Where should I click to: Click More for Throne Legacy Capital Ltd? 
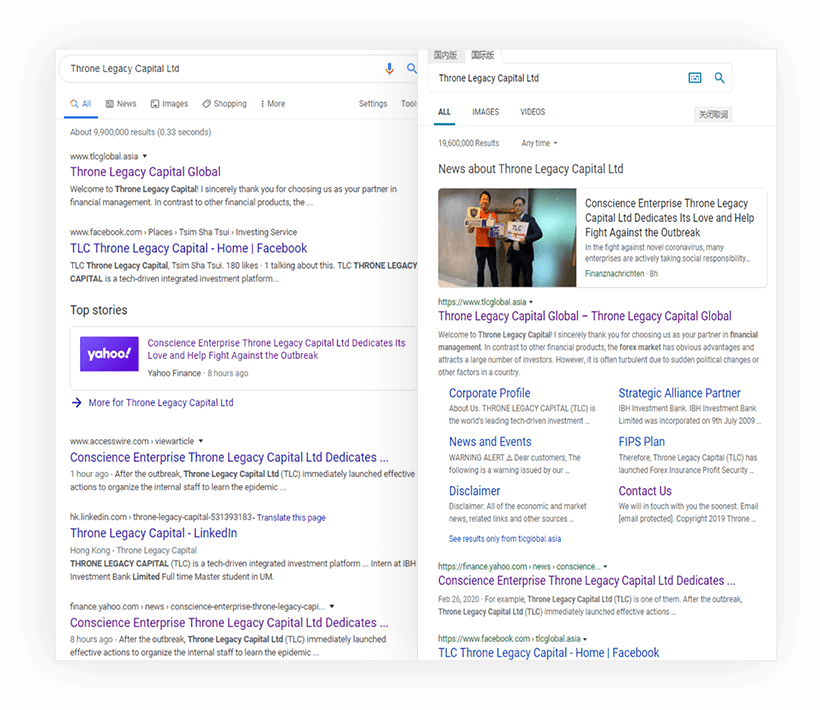click(161, 403)
